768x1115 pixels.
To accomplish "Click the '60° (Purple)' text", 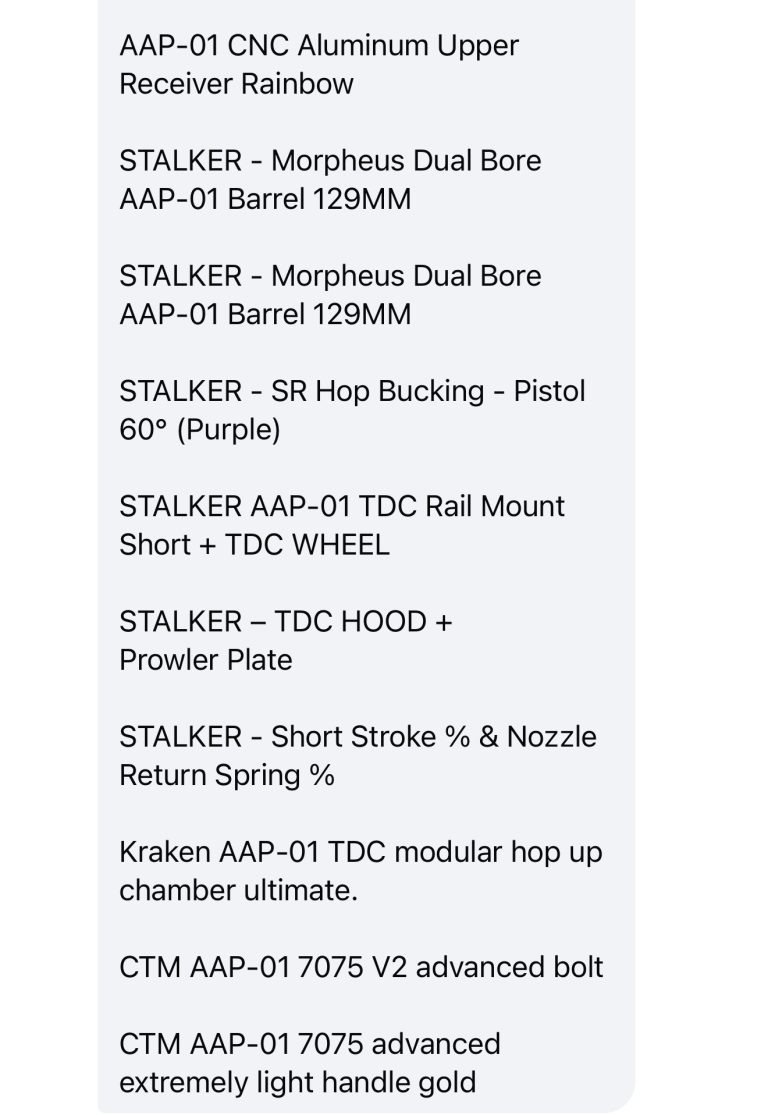I will [200, 431].
